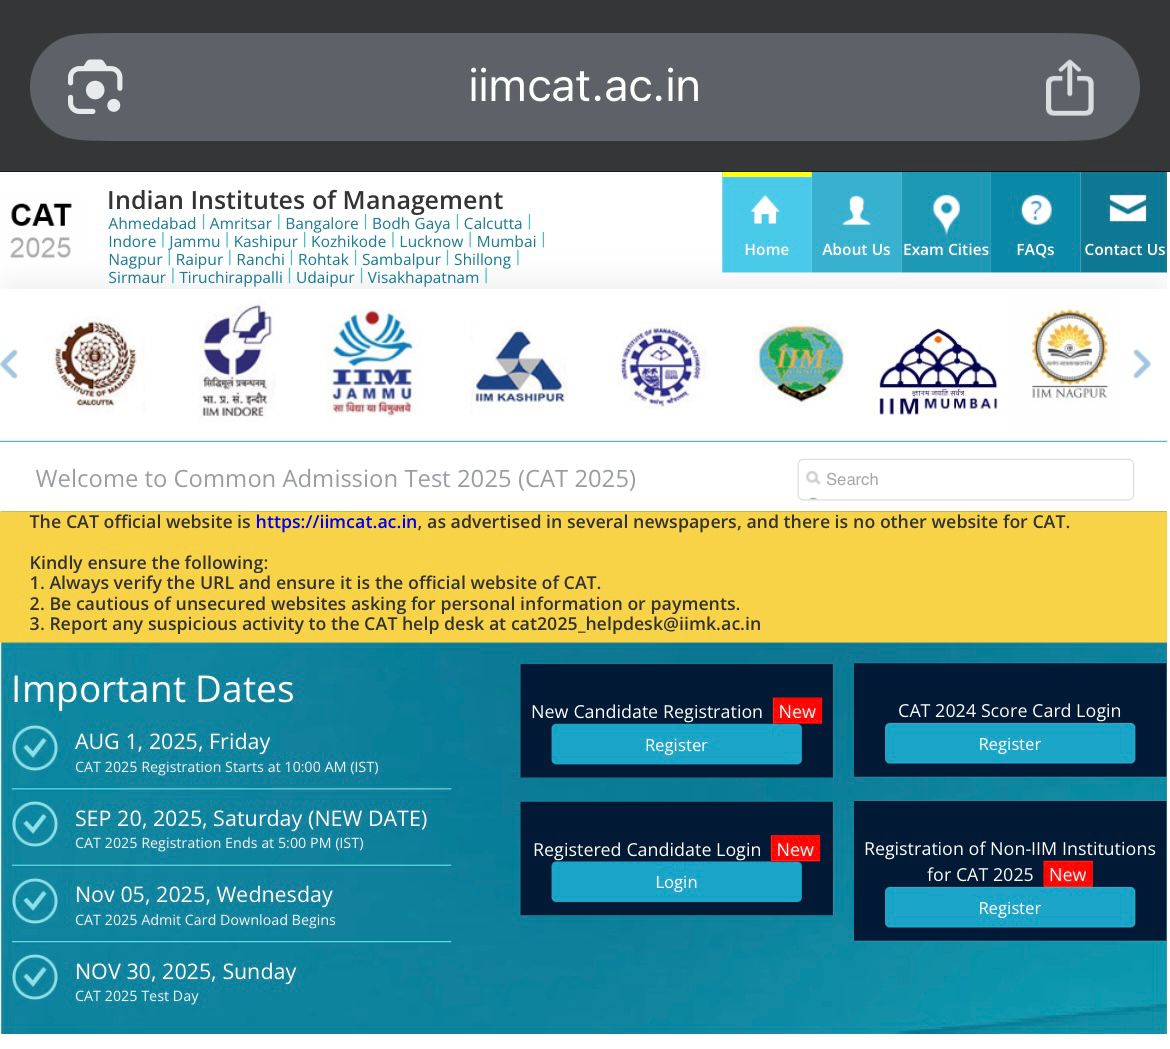The image size is (1170, 1049).
Task: Click the IIM Mumbai logo
Action: [938, 372]
